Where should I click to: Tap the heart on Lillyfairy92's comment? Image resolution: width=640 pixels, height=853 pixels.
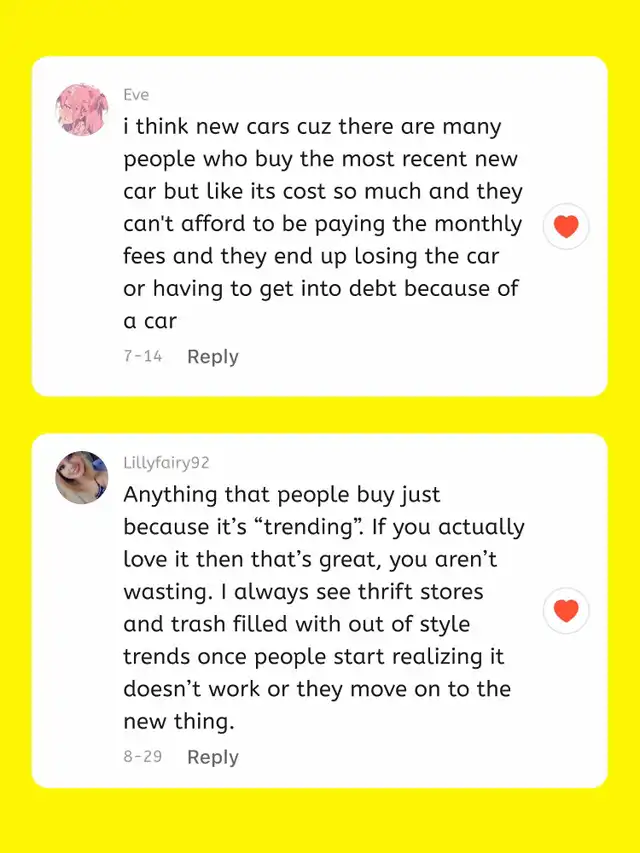(566, 609)
